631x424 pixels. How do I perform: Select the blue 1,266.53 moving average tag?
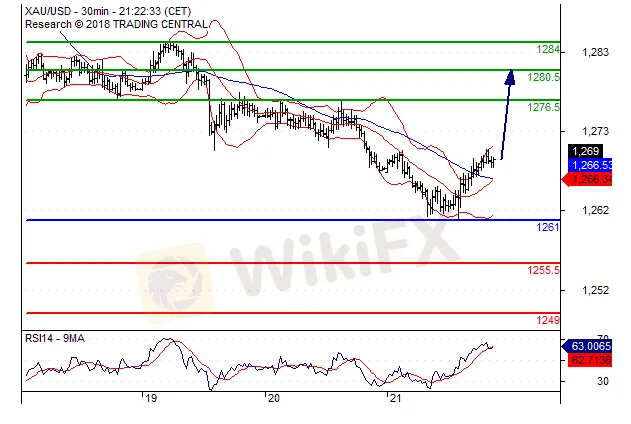tap(590, 165)
